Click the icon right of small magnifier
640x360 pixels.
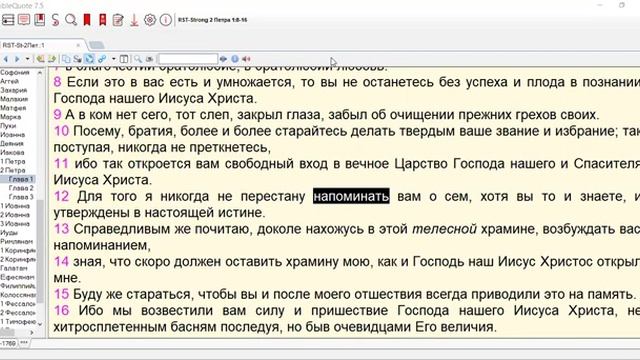(x=149, y=59)
